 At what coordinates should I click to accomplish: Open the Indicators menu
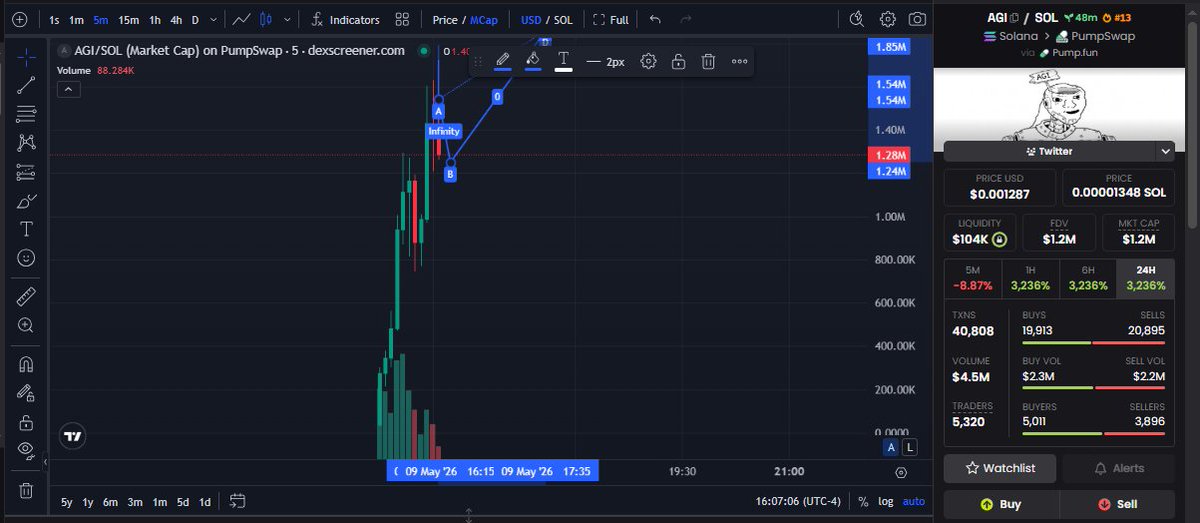pyautogui.click(x=345, y=19)
